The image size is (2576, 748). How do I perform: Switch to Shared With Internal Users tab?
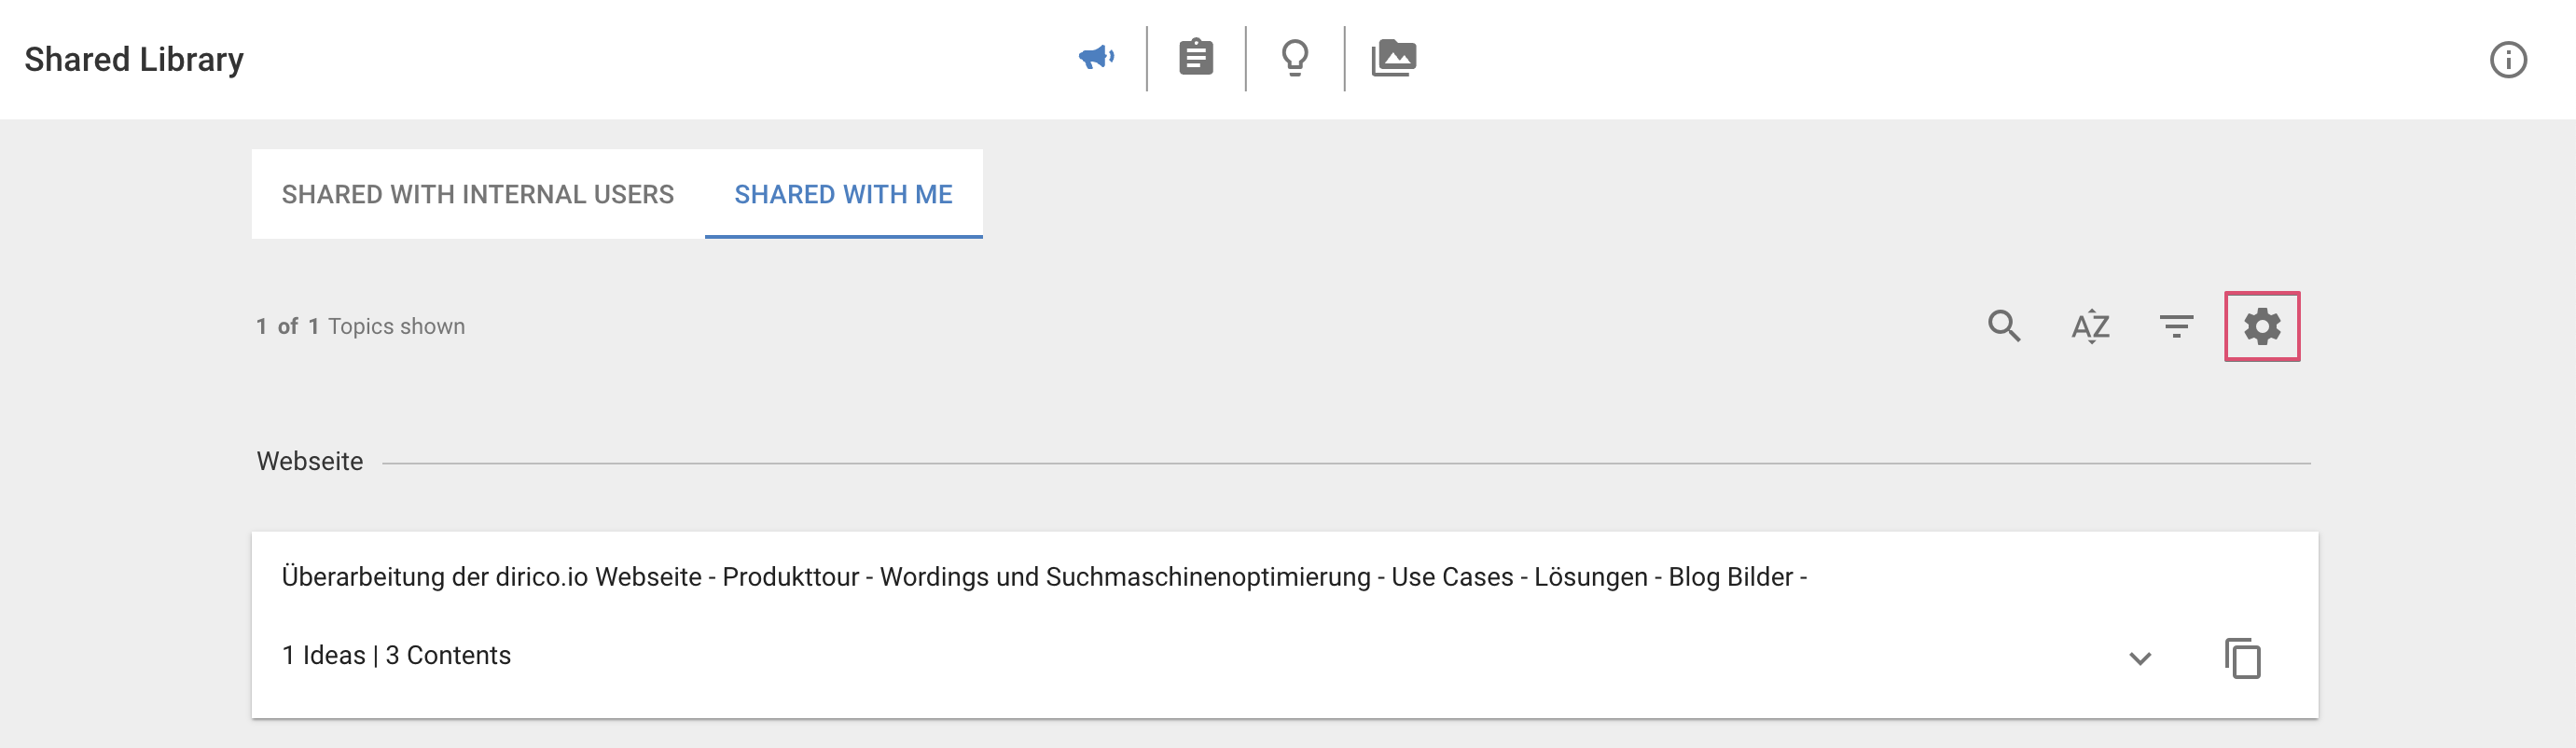point(478,194)
